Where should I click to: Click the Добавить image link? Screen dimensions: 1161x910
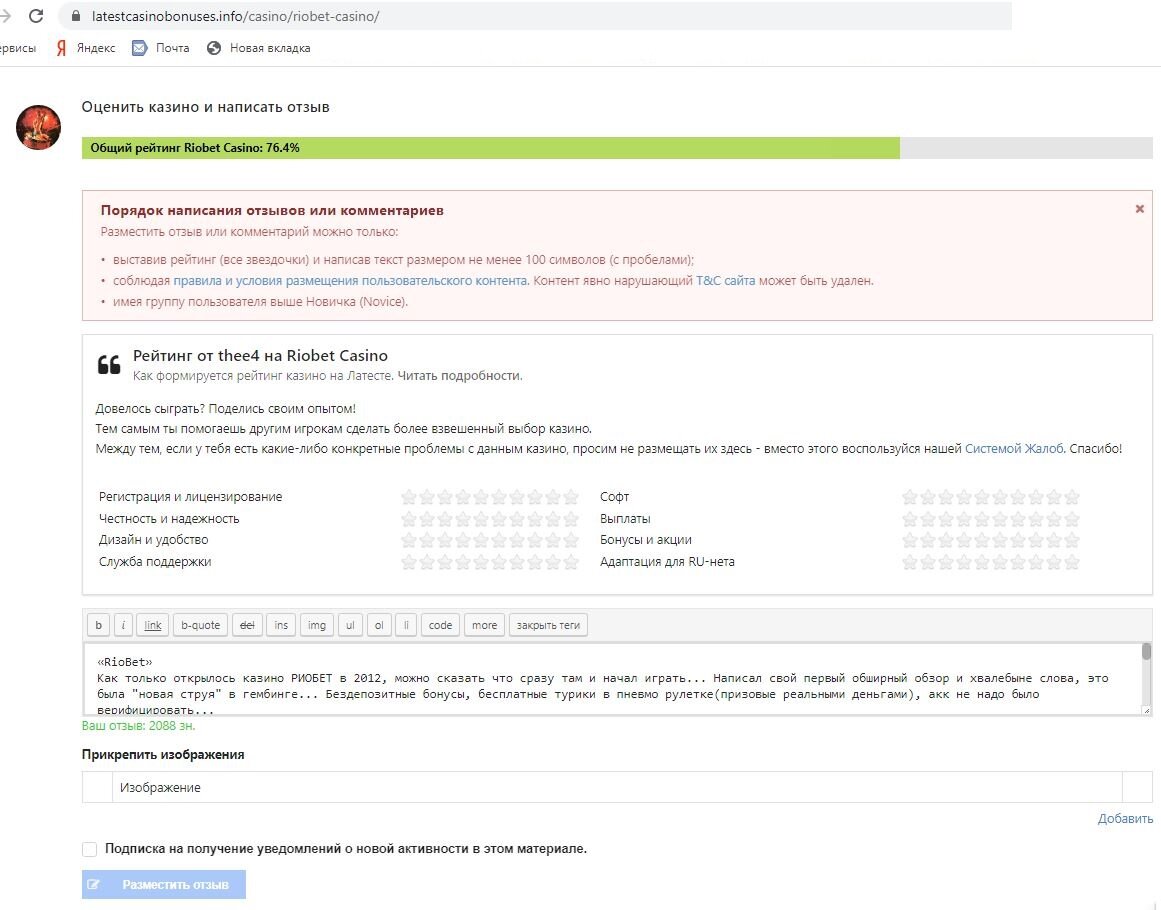[1125, 818]
